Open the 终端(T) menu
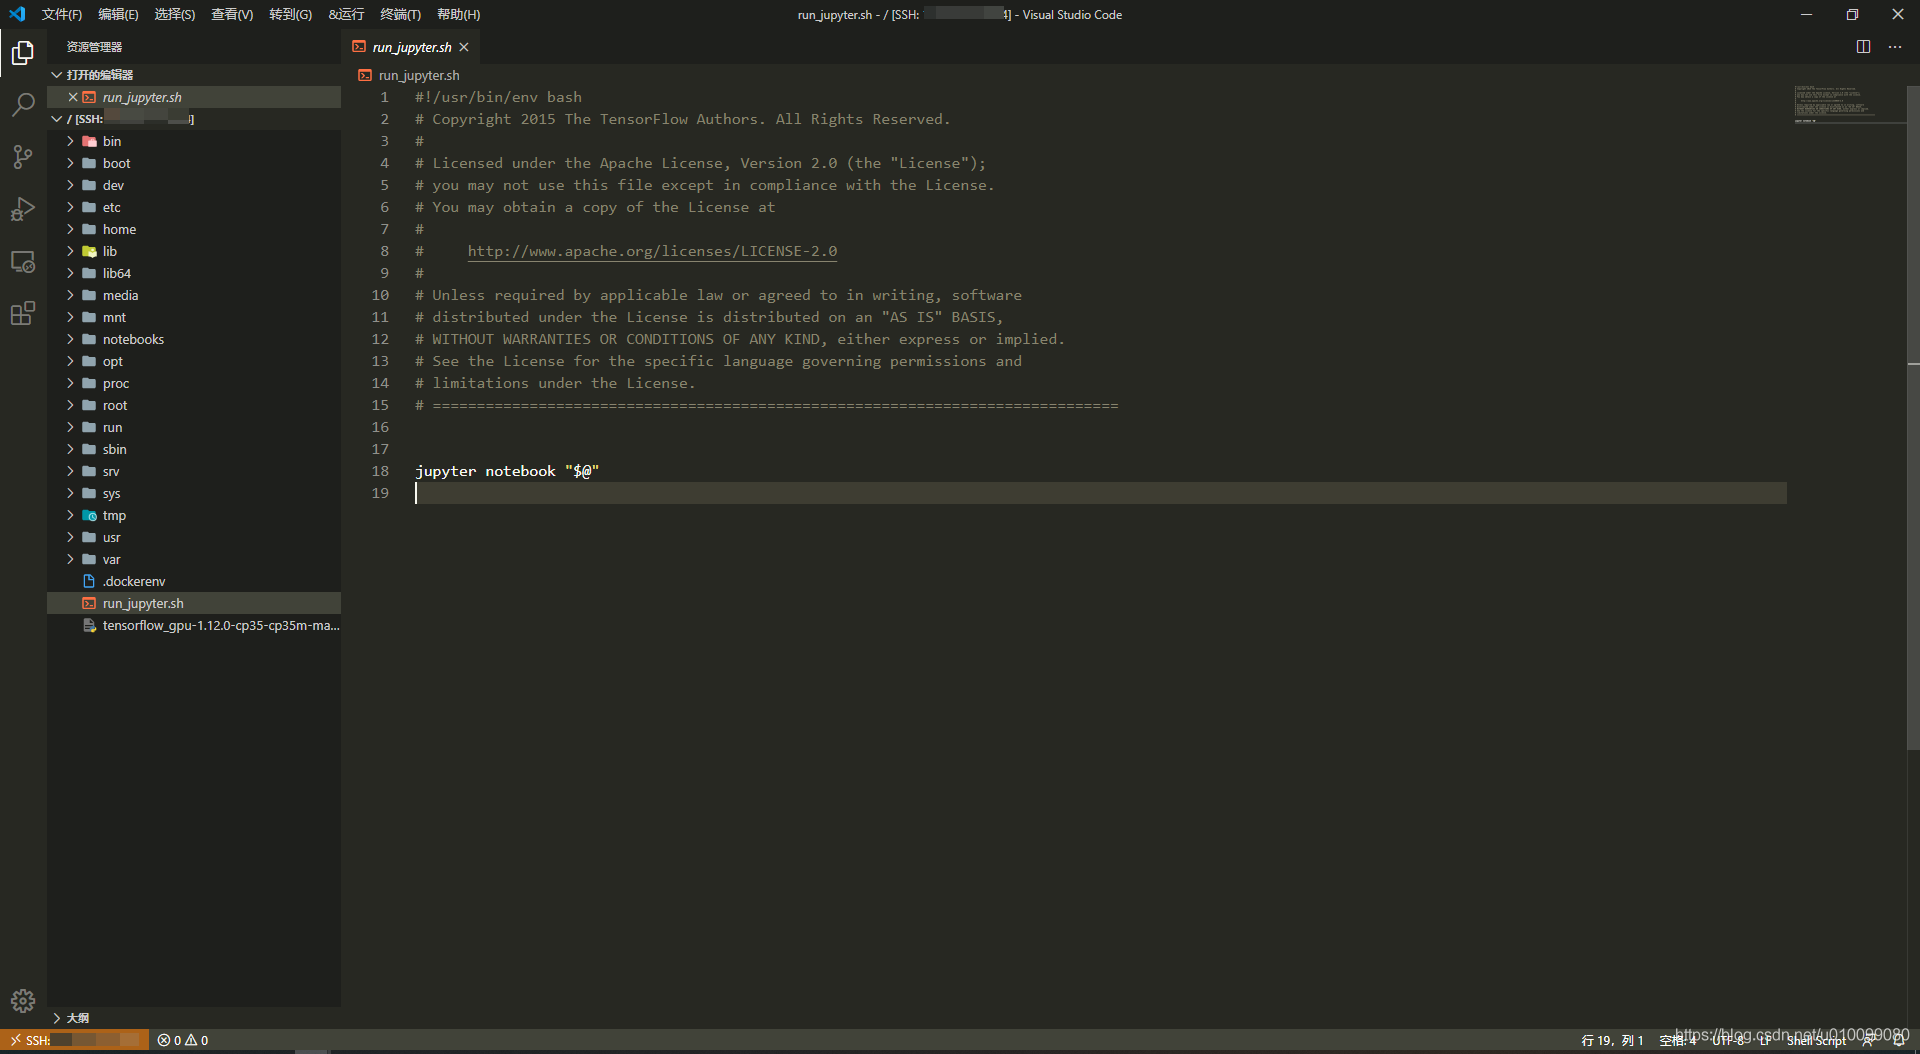This screenshot has width=1920, height=1054. pos(400,14)
